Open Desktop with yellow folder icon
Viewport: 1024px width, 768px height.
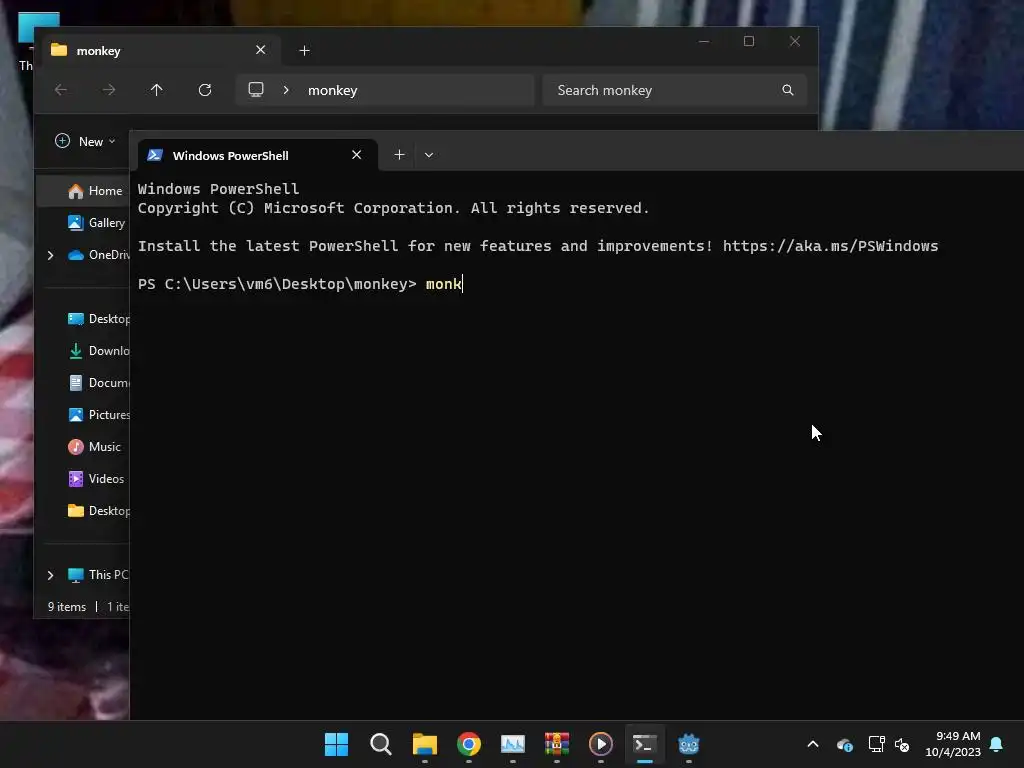[98, 511]
